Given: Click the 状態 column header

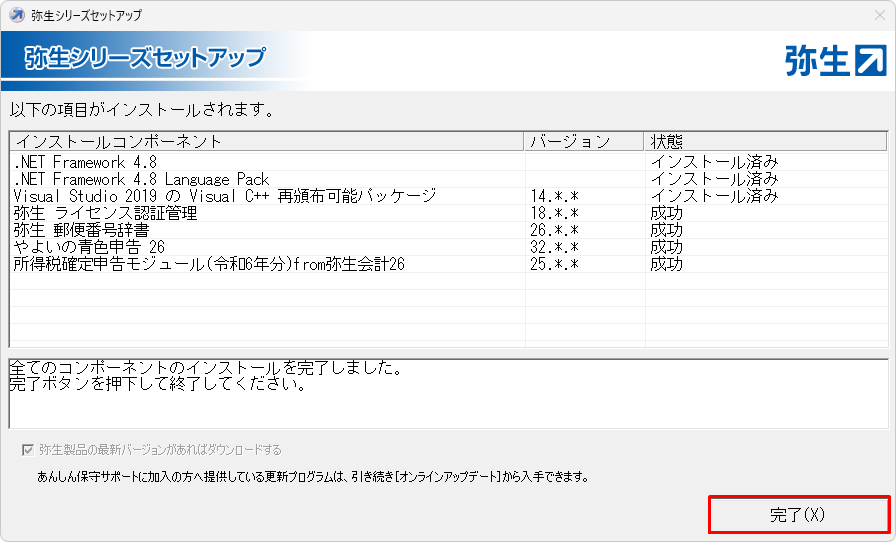Looking at the screenshot, I should [x=667, y=141].
